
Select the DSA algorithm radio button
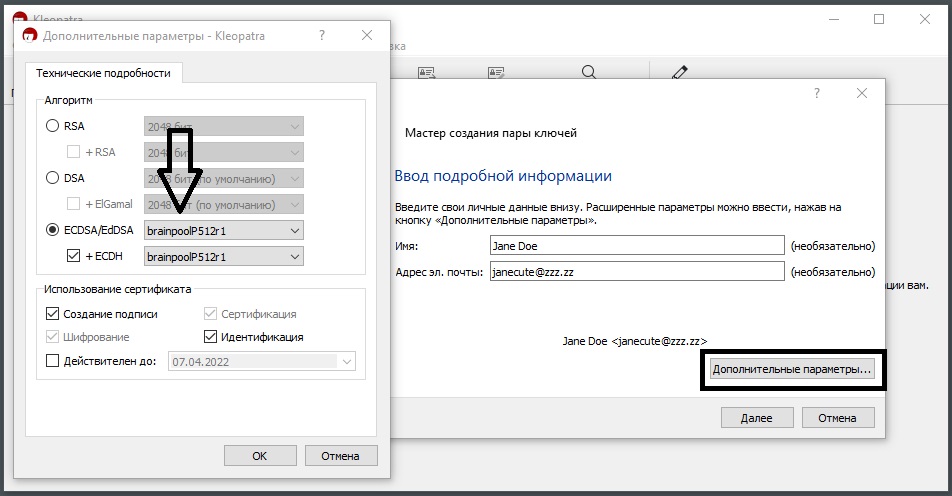click(53, 178)
